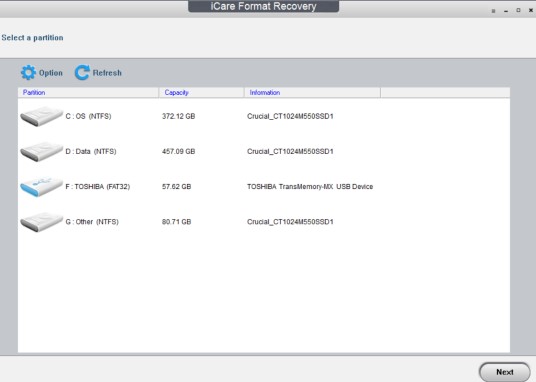Select the 'G : Other (NTFS)' partition row
The height and width of the screenshot is (382, 536).
coord(264,222)
